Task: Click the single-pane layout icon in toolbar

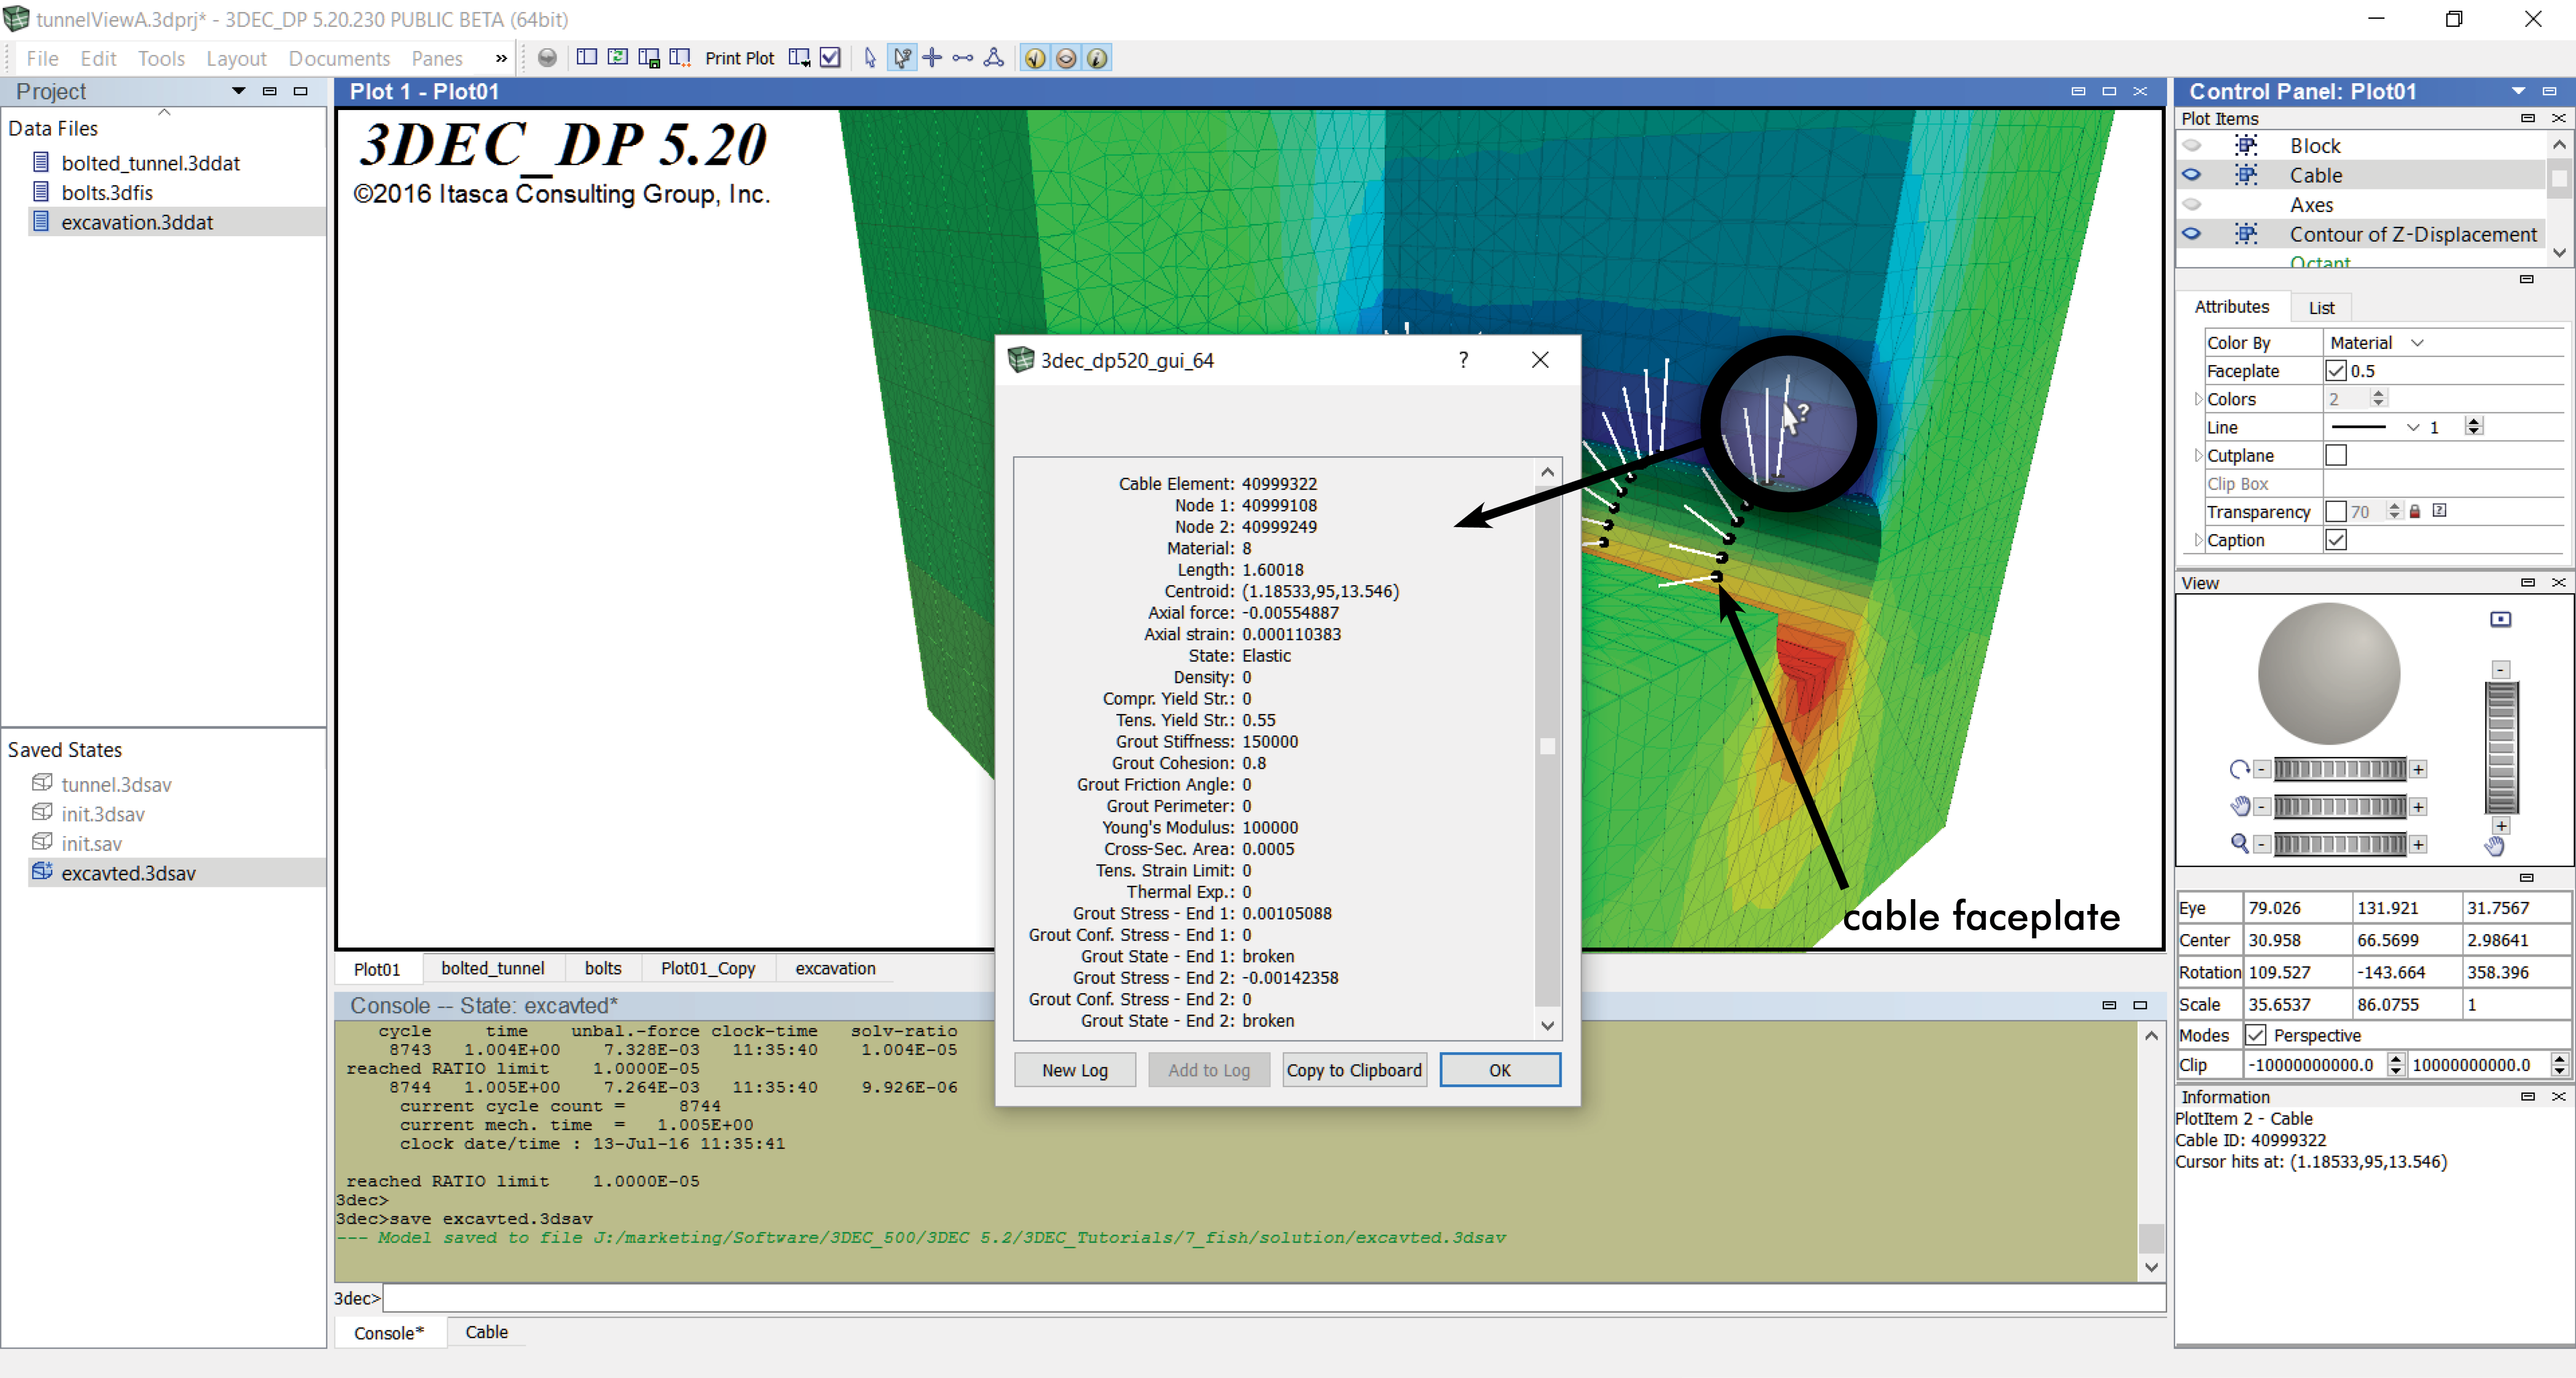Action: point(587,58)
